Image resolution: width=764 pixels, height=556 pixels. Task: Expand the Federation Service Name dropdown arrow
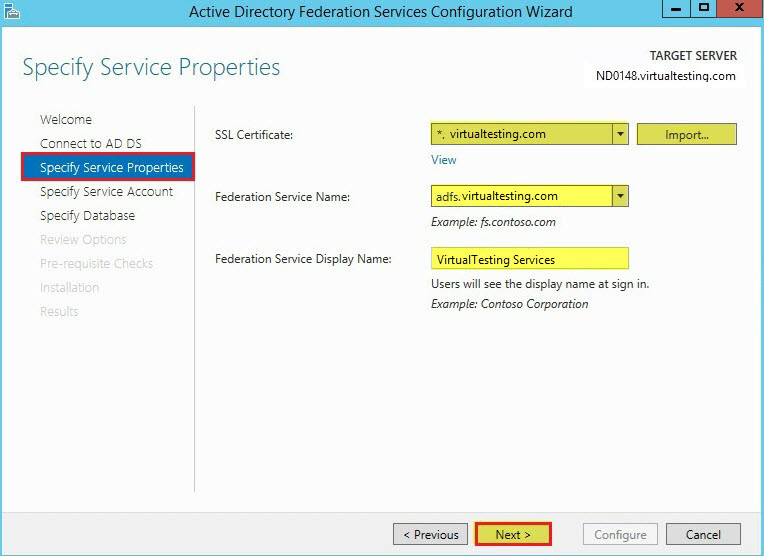click(x=620, y=196)
